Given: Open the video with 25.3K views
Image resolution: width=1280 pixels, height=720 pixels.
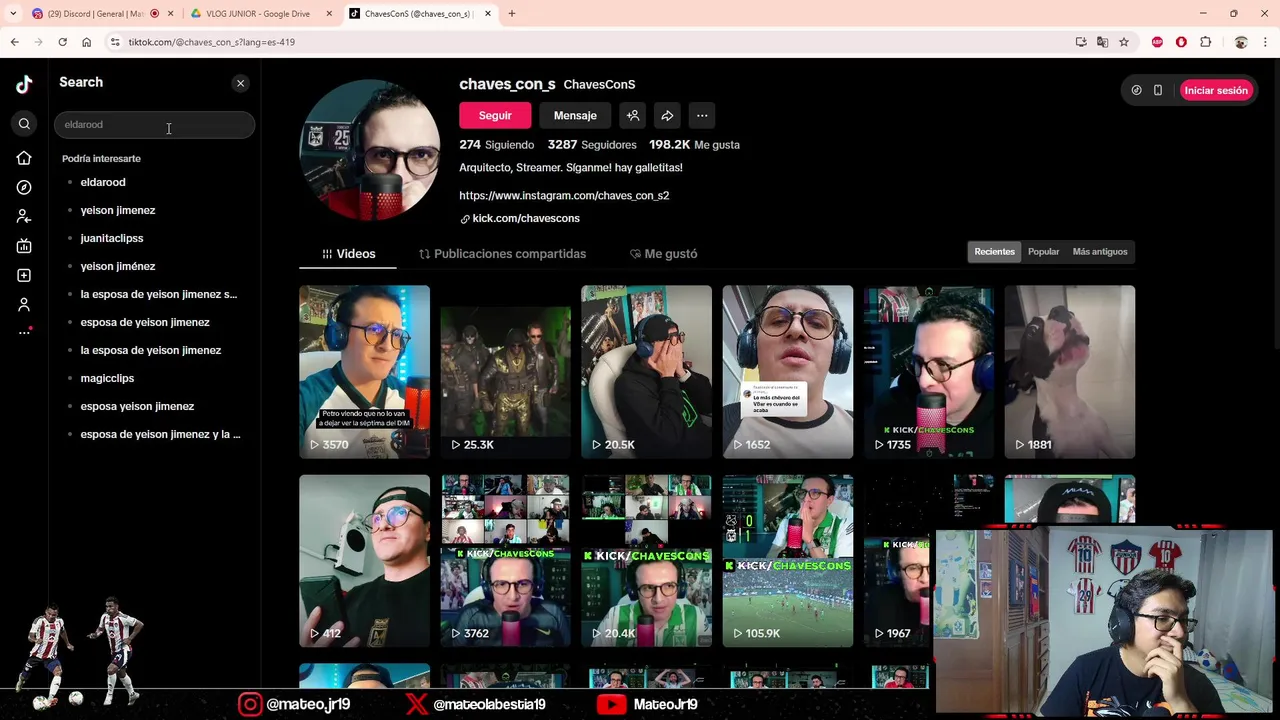Looking at the screenshot, I should pyautogui.click(x=505, y=372).
